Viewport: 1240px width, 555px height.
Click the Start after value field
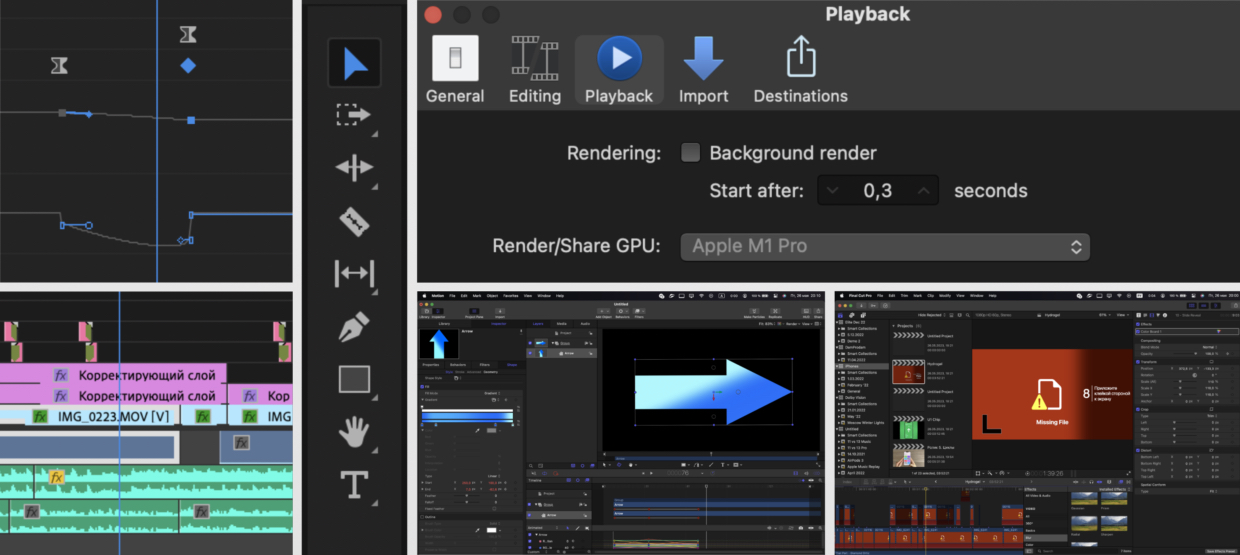tap(878, 191)
